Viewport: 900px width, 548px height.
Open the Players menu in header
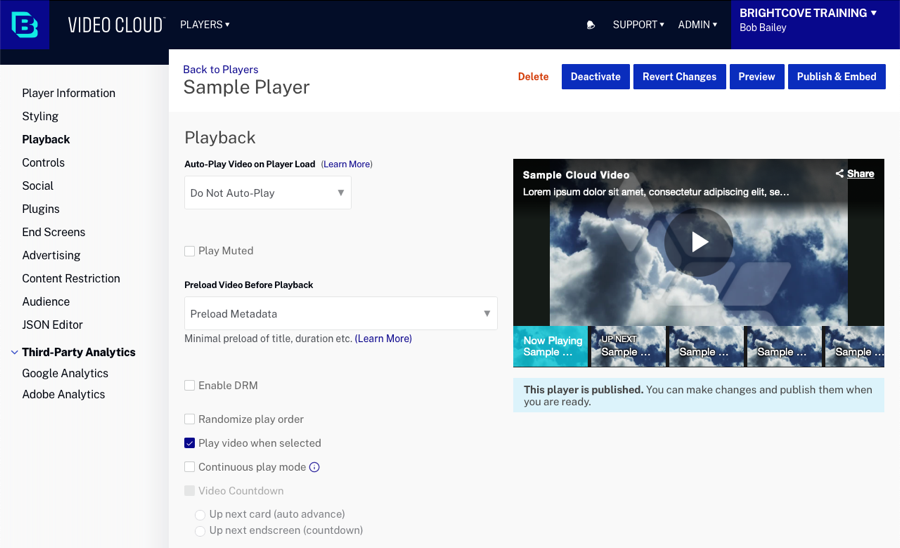[205, 25]
